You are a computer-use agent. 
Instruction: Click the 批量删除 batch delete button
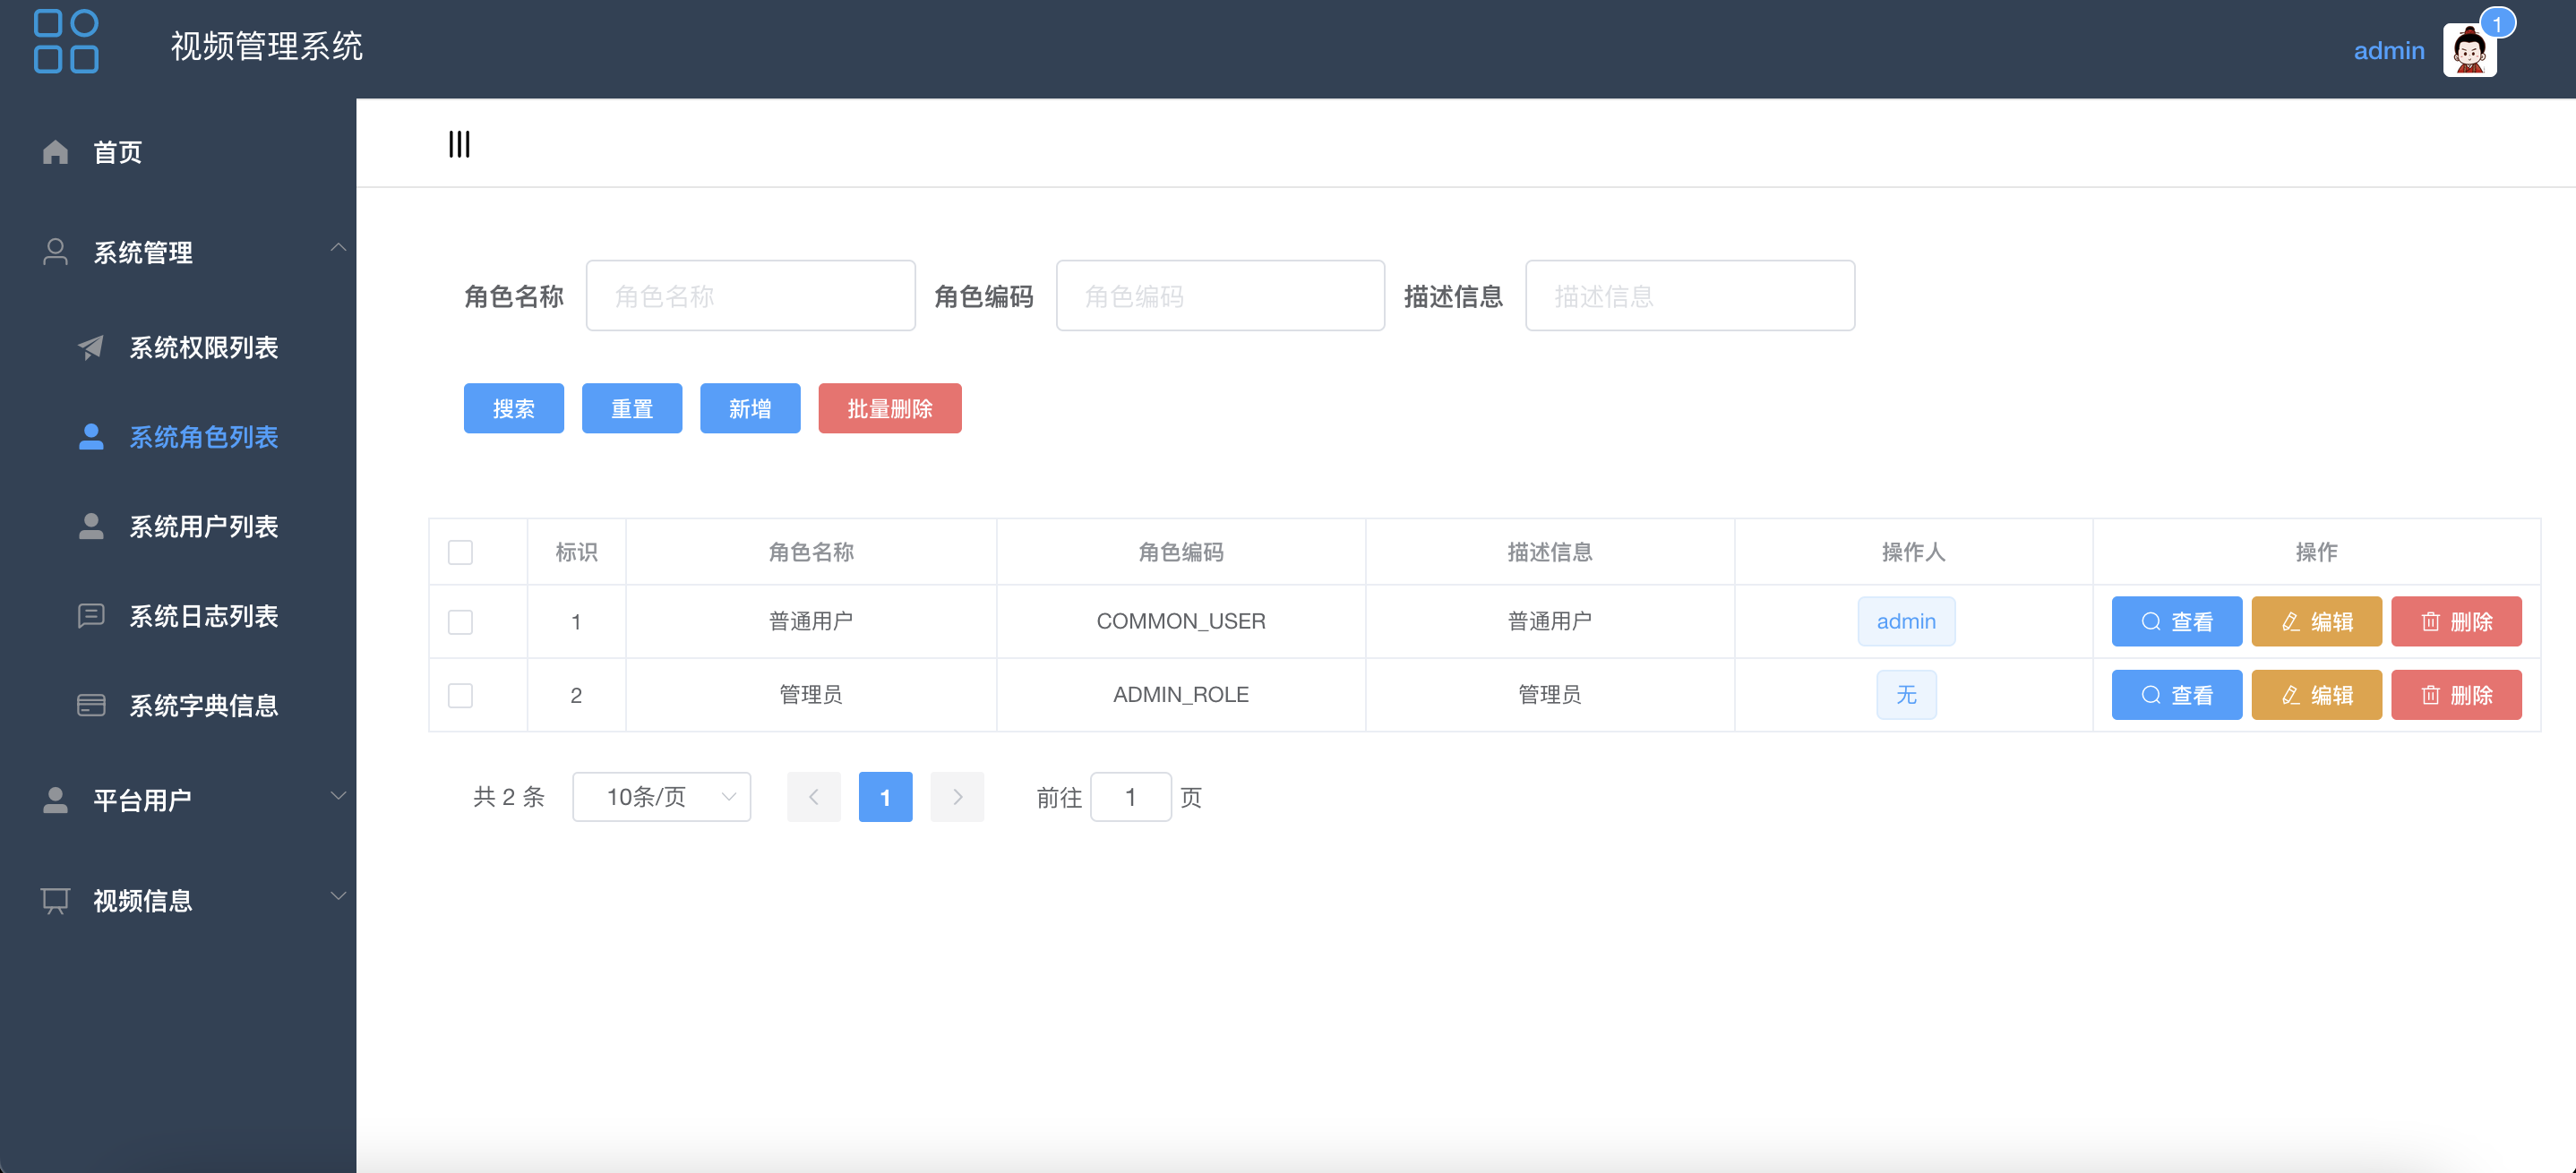point(889,408)
